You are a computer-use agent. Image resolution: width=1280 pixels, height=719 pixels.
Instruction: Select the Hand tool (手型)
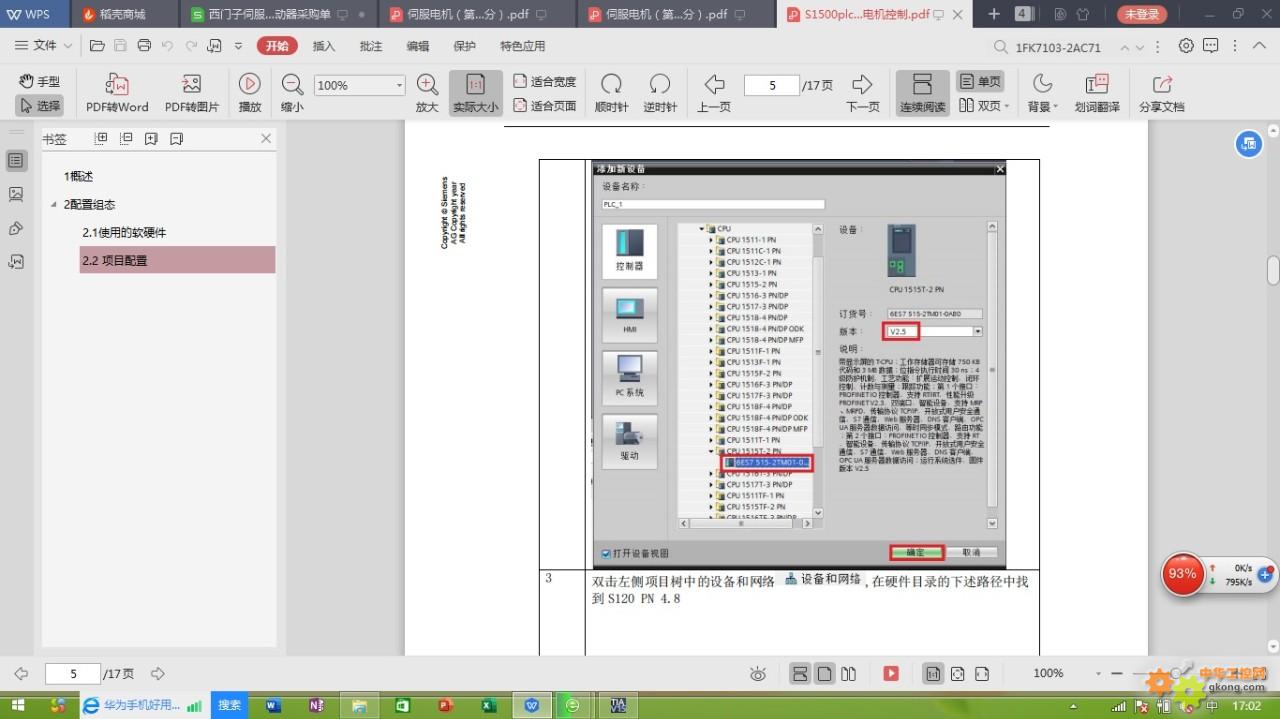[x=39, y=82]
